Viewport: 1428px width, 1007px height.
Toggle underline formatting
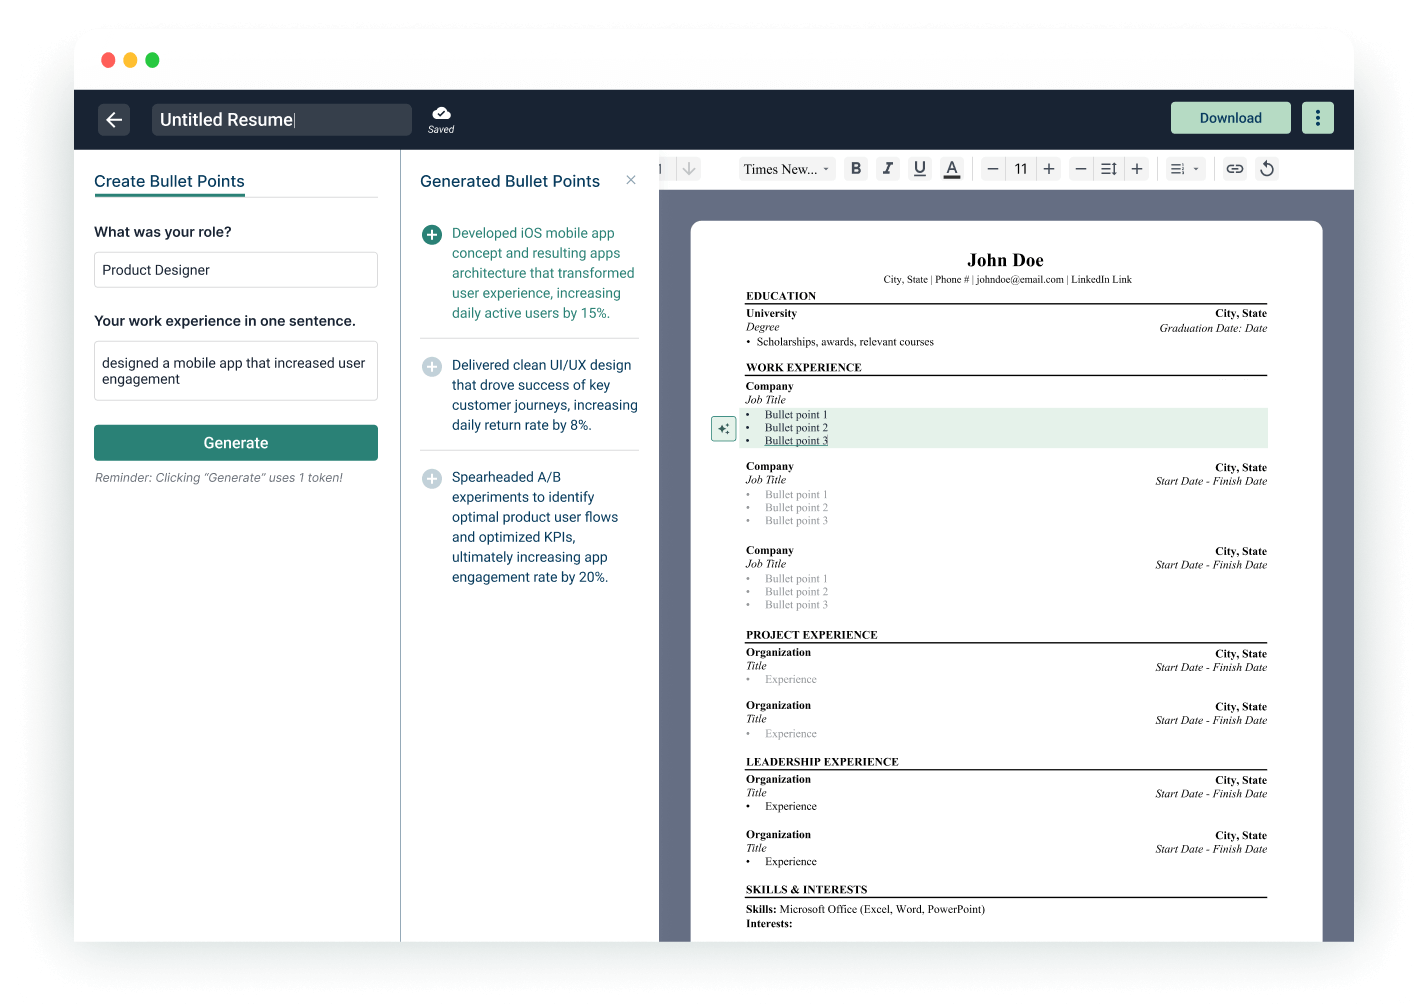click(x=919, y=168)
